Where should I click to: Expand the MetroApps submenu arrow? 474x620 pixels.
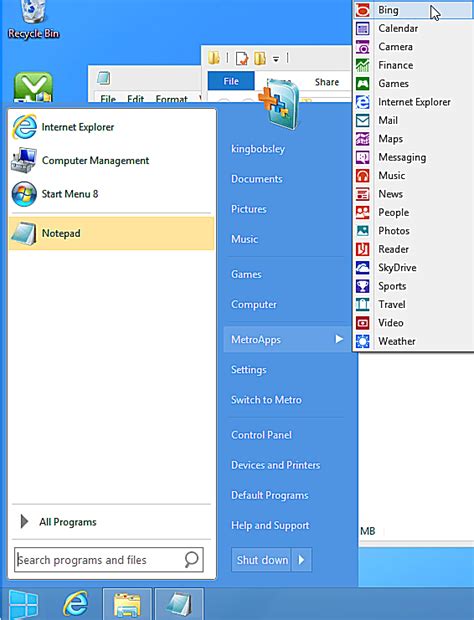(339, 339)
